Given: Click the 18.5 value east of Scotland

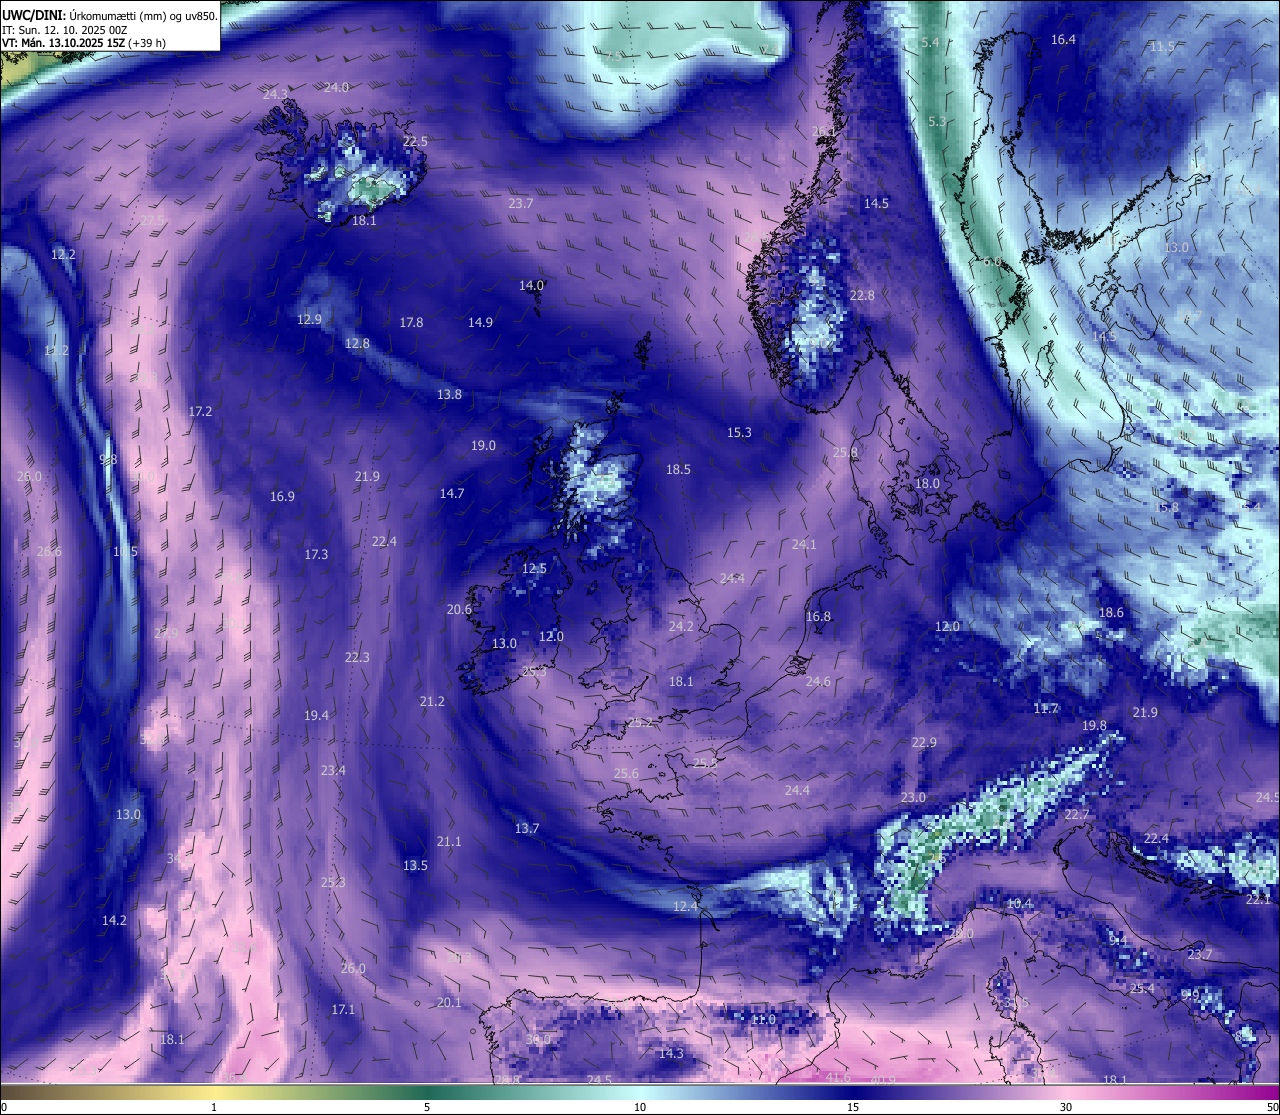Looking at the screenshot, I should coord(678,469).
